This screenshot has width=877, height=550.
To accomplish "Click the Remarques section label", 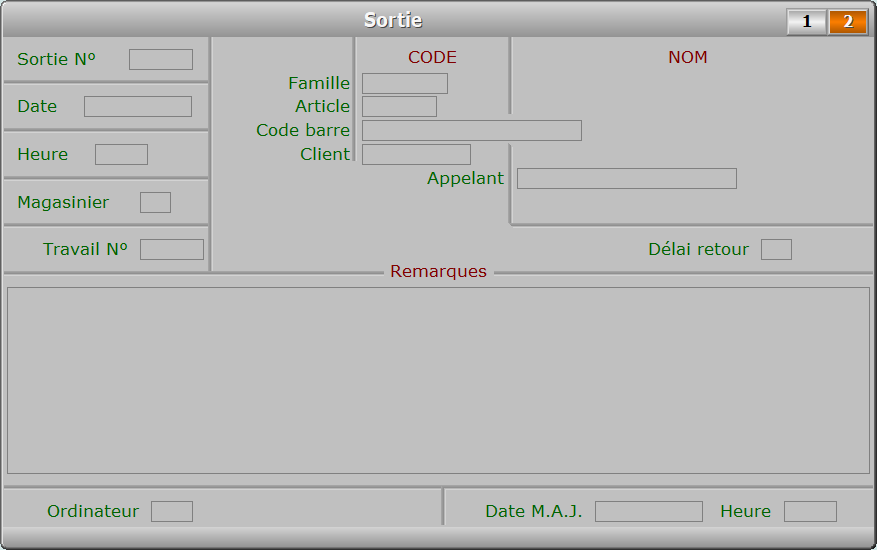I will [438, 271].
